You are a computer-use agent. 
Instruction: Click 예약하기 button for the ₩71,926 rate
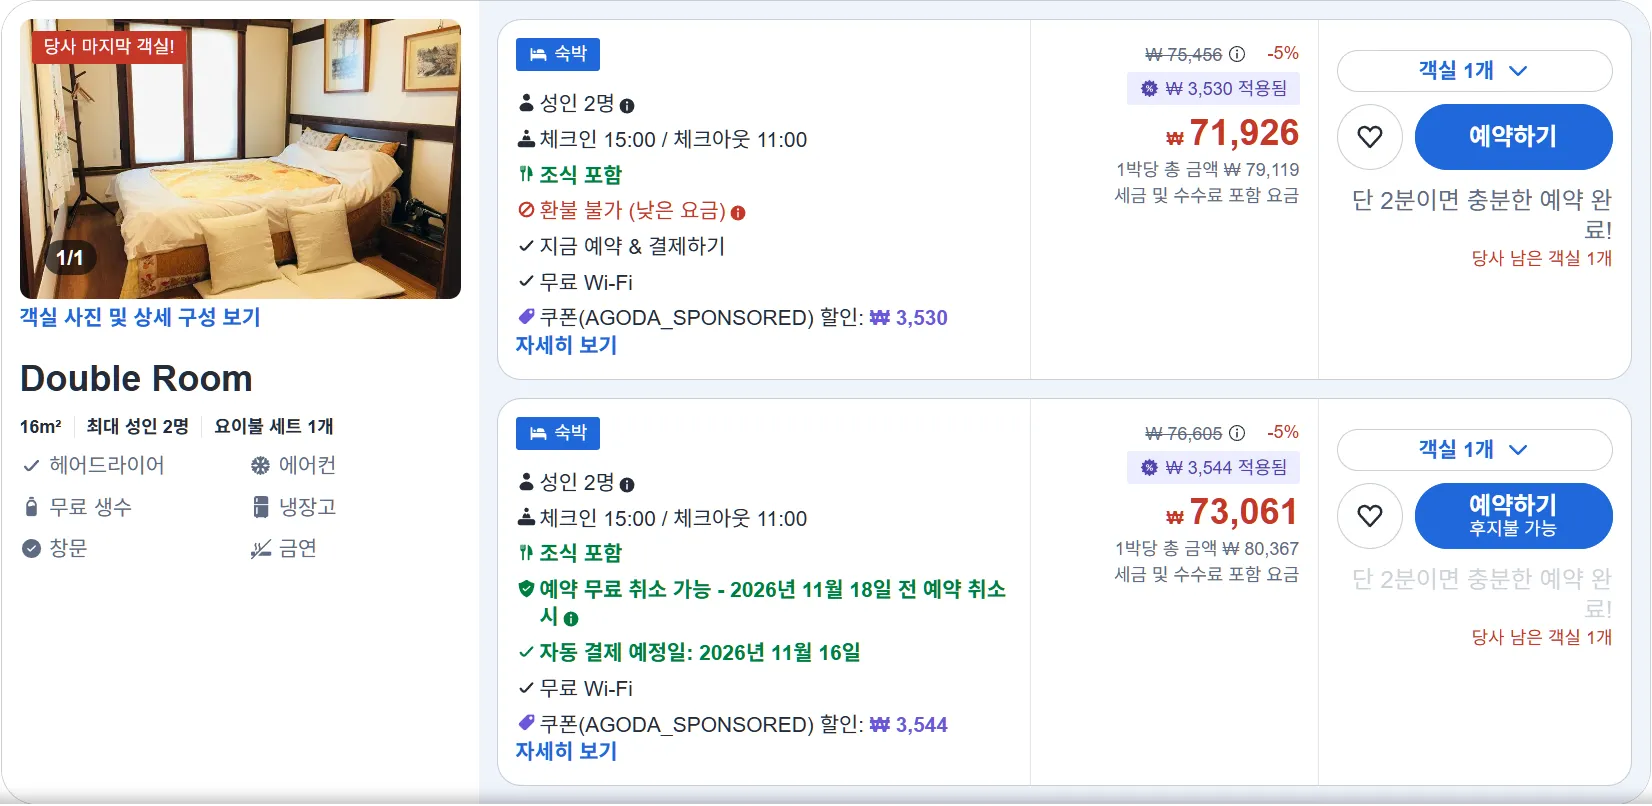click(x=1513, y=137)
